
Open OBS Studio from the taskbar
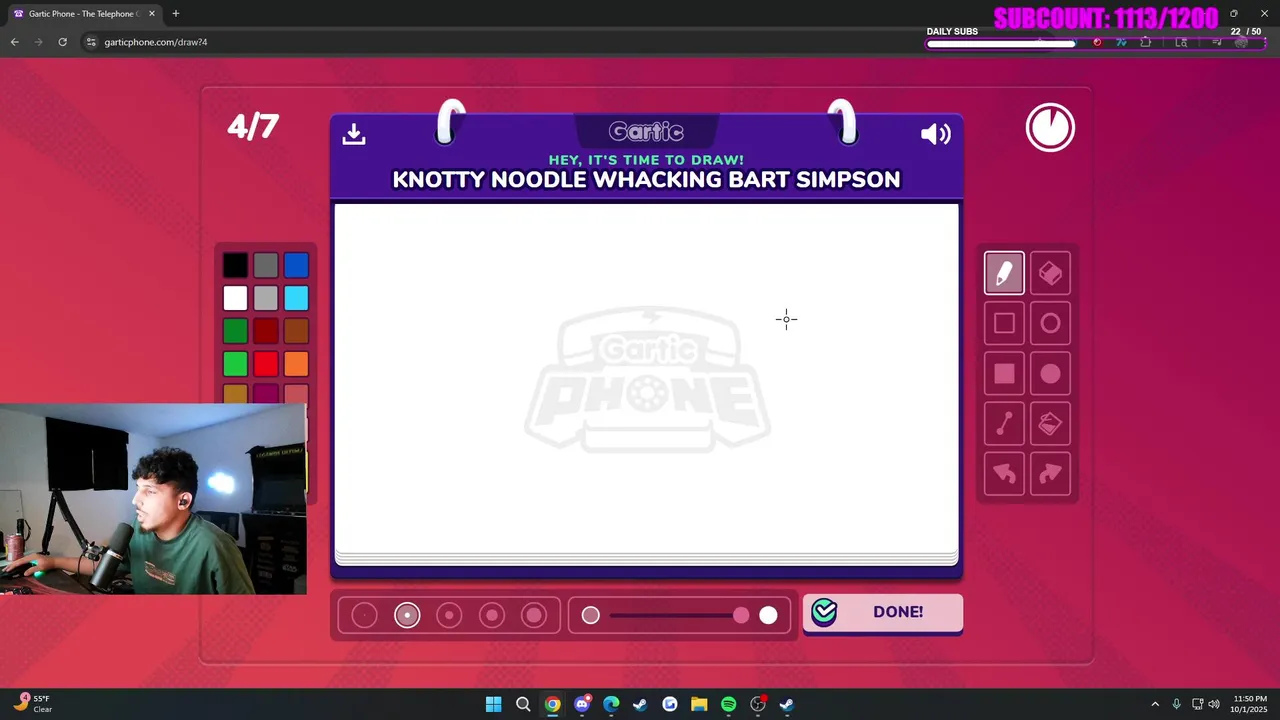[x=758, y=704]
